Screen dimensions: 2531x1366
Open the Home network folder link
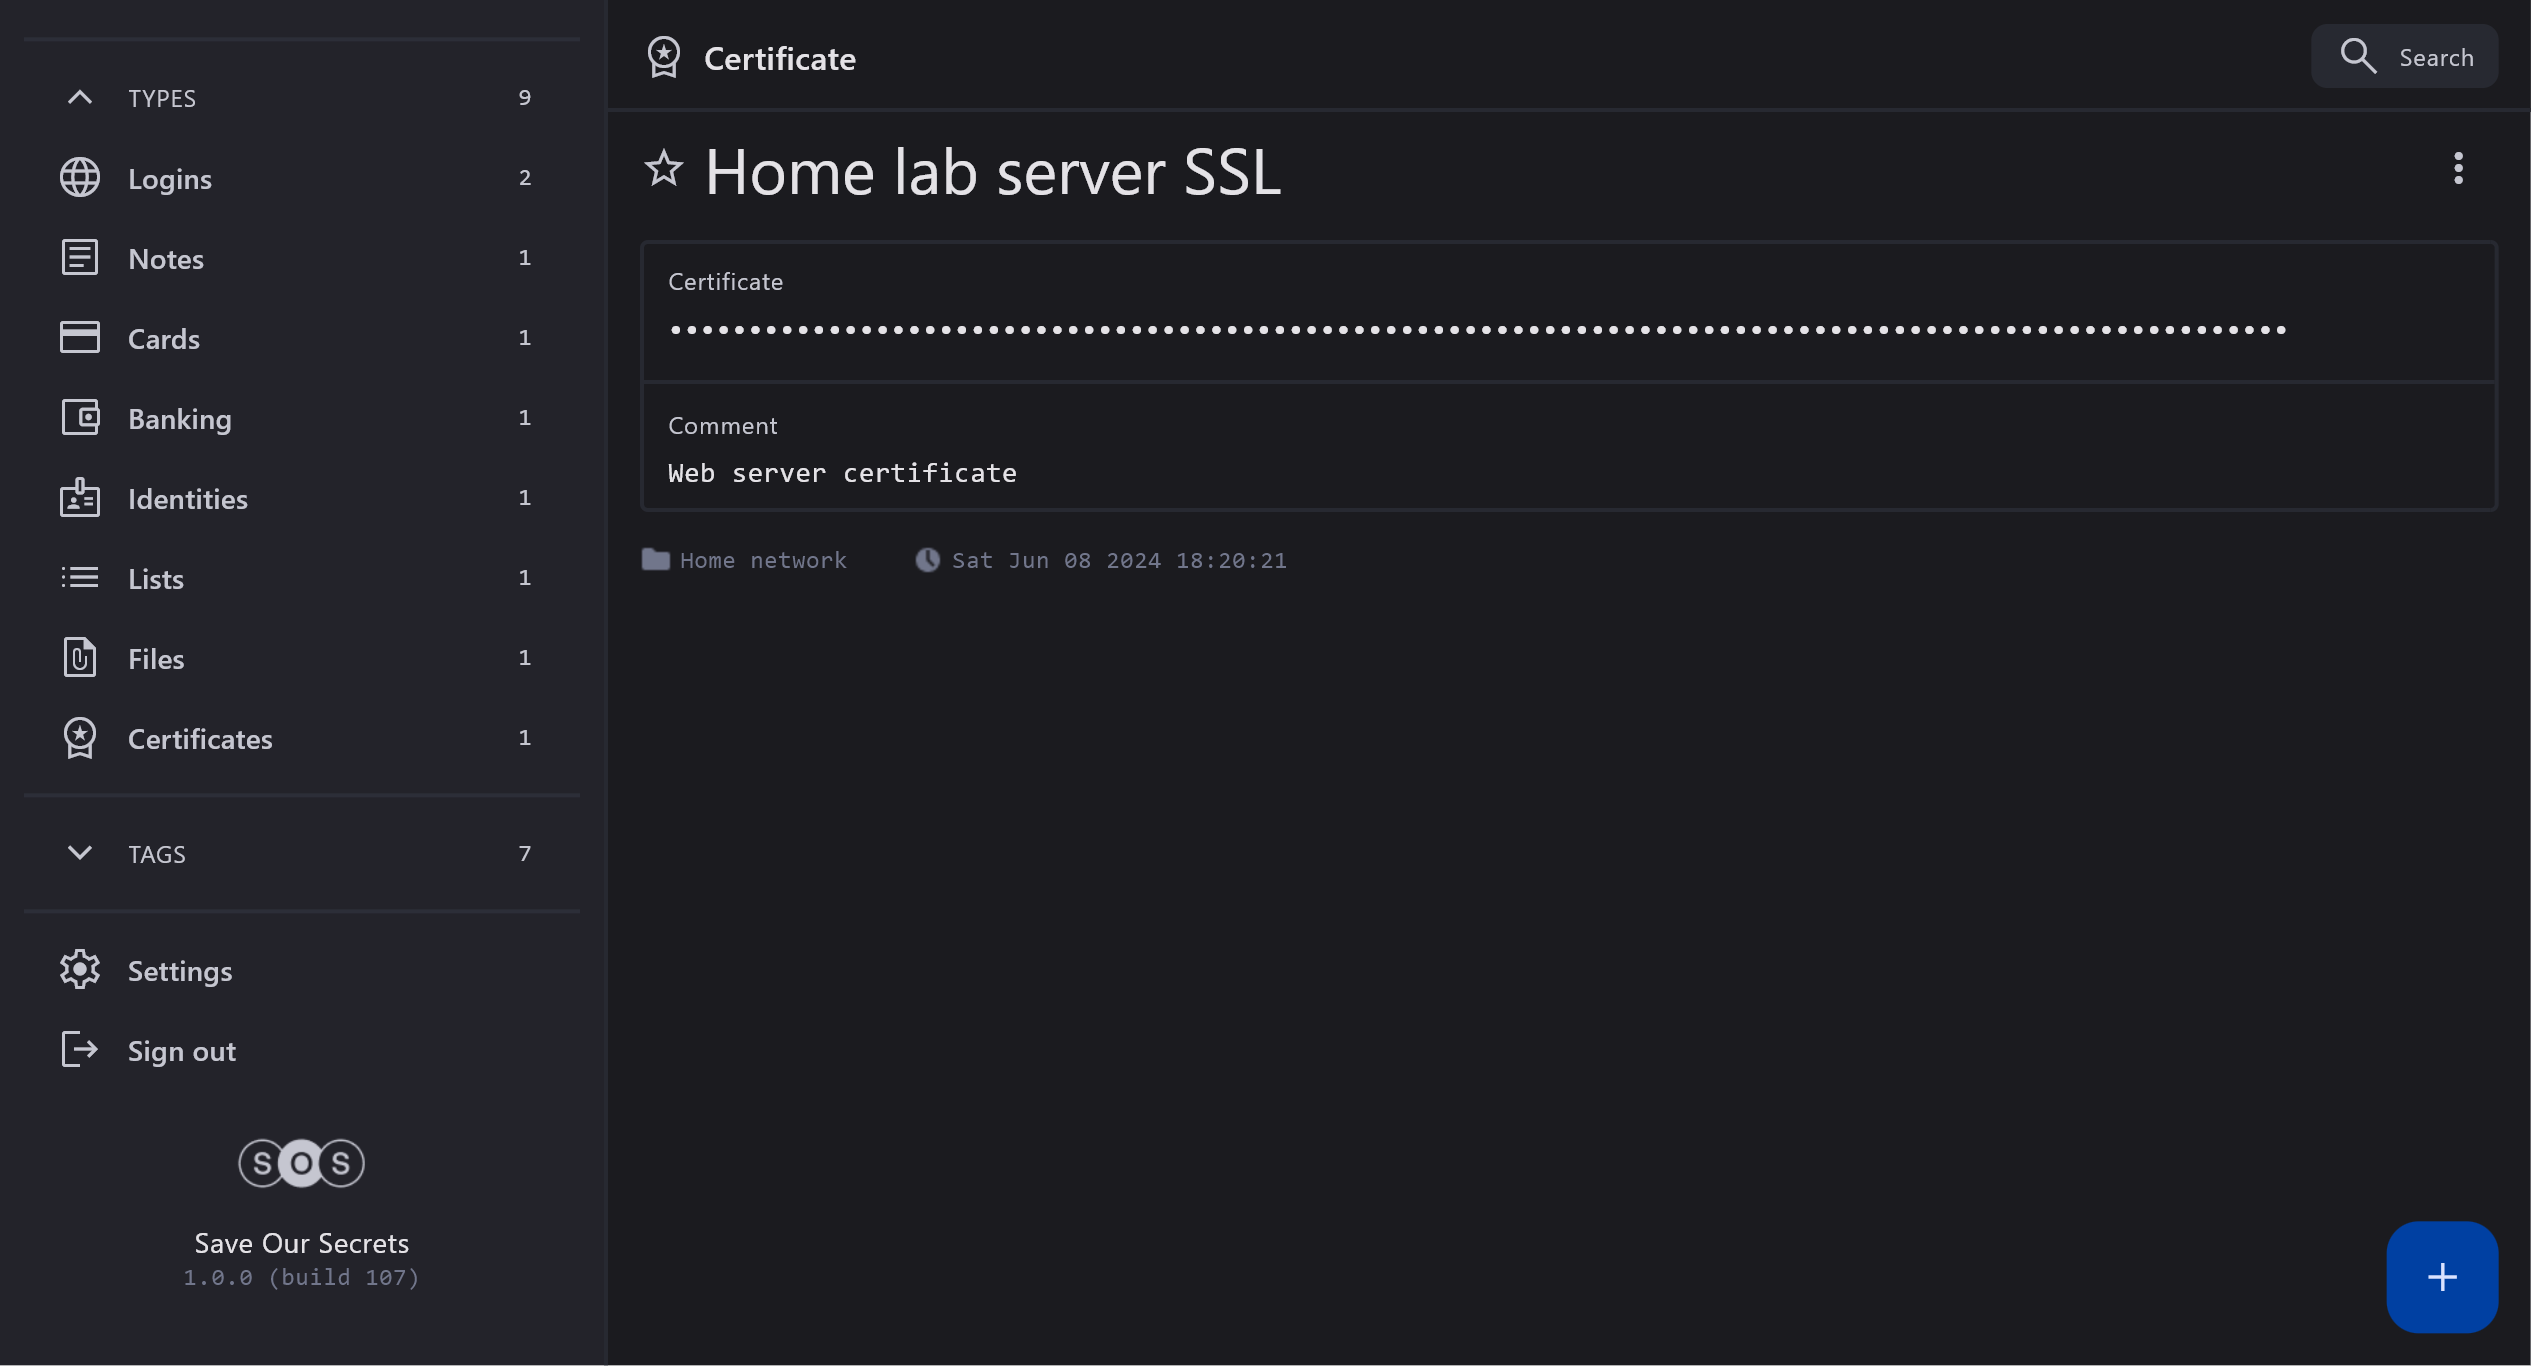click(762, 561)
